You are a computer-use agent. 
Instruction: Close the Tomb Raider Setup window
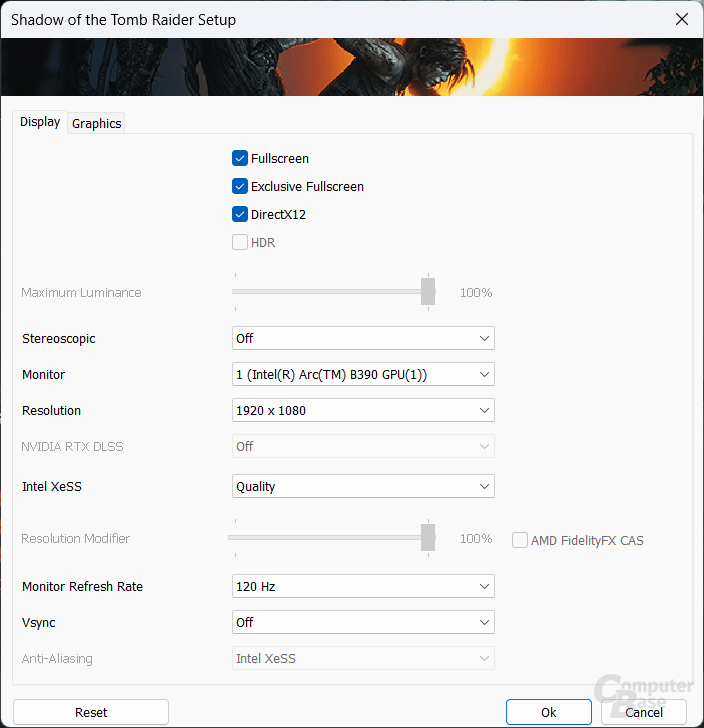coord(681,19)
